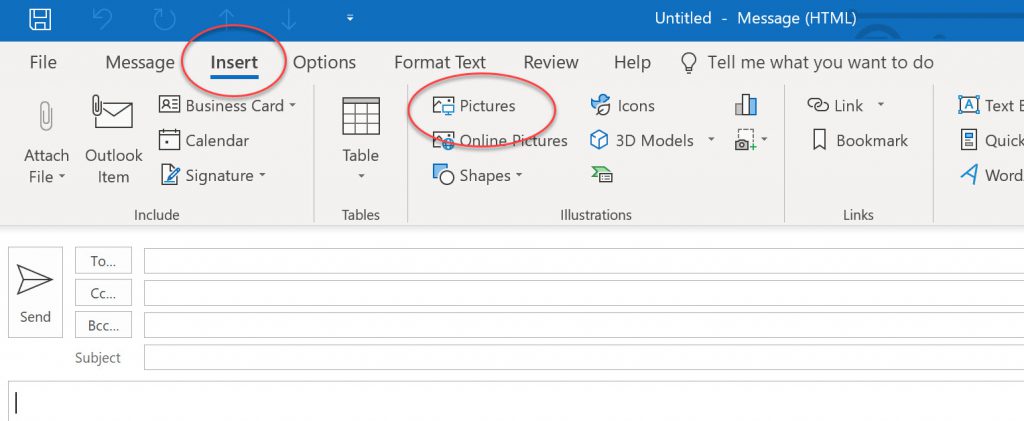Click the Attach File paperclip icon
The width and height of the screenshot is (1024, 421).
click(46, 116)
